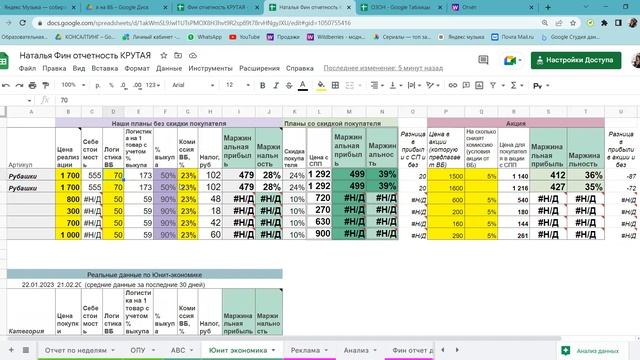Open text rotation dropdown
The image size is (640, 360).
[433, 85]
